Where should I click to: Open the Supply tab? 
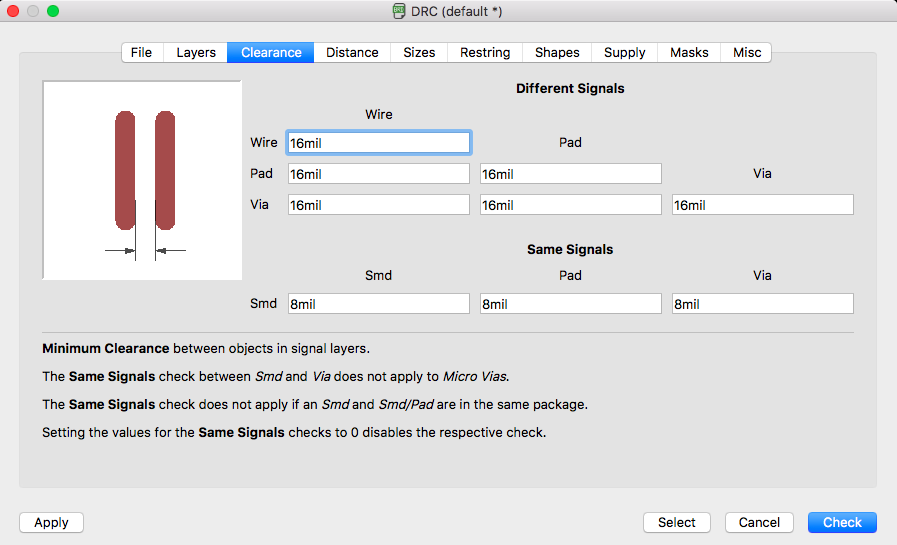tap(625, 53)
